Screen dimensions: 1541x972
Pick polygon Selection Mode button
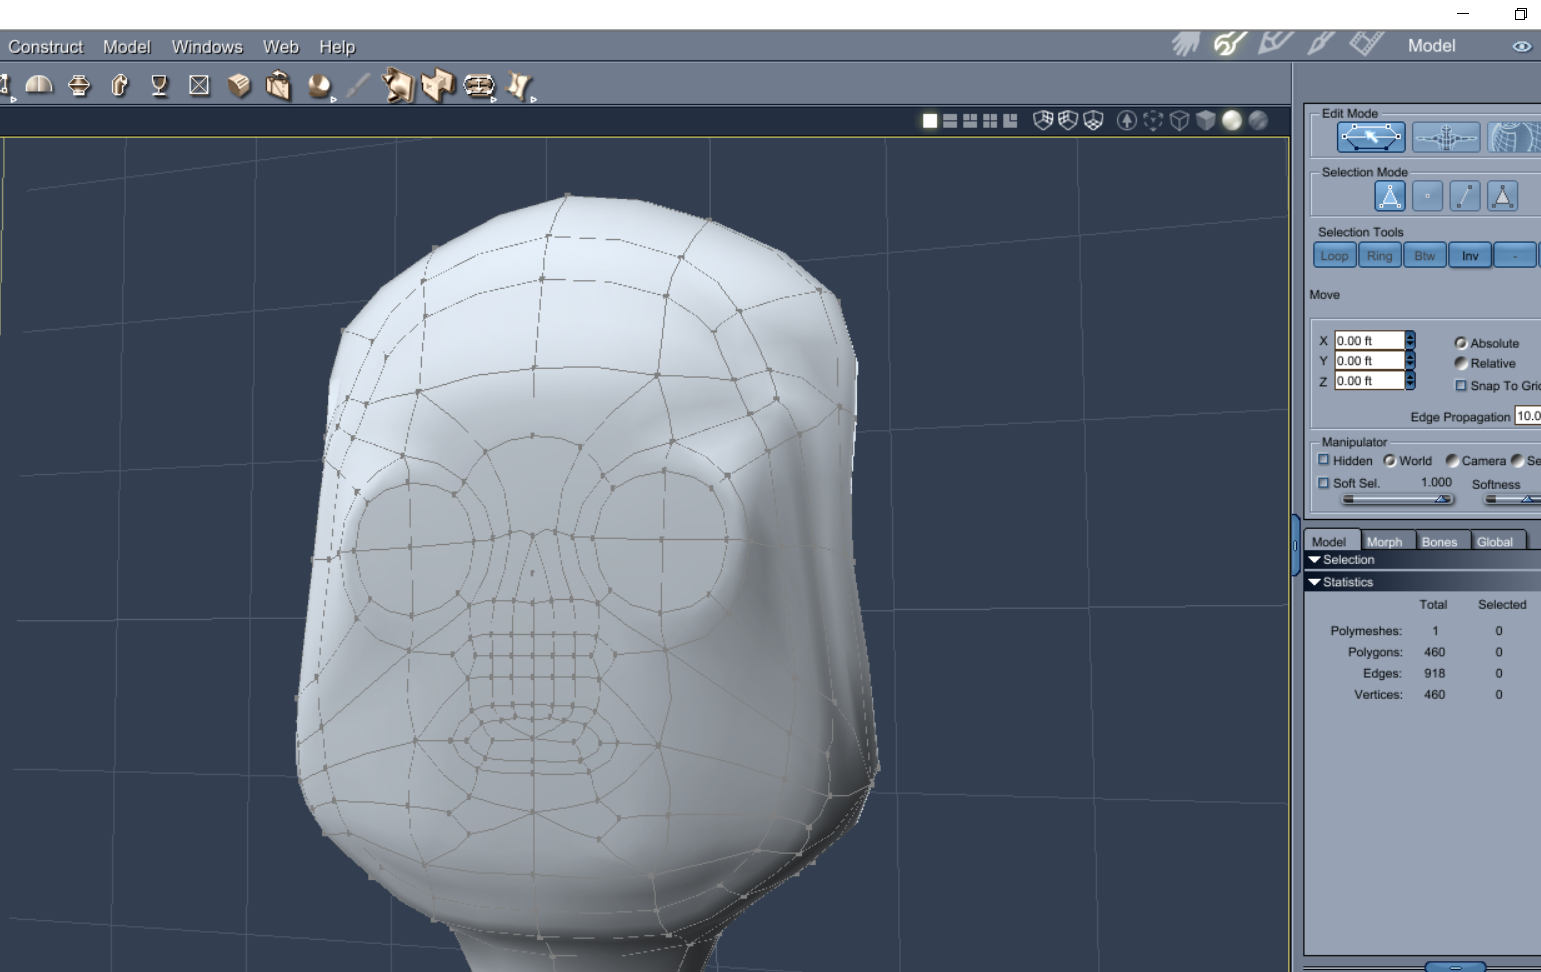(1502, 196)
